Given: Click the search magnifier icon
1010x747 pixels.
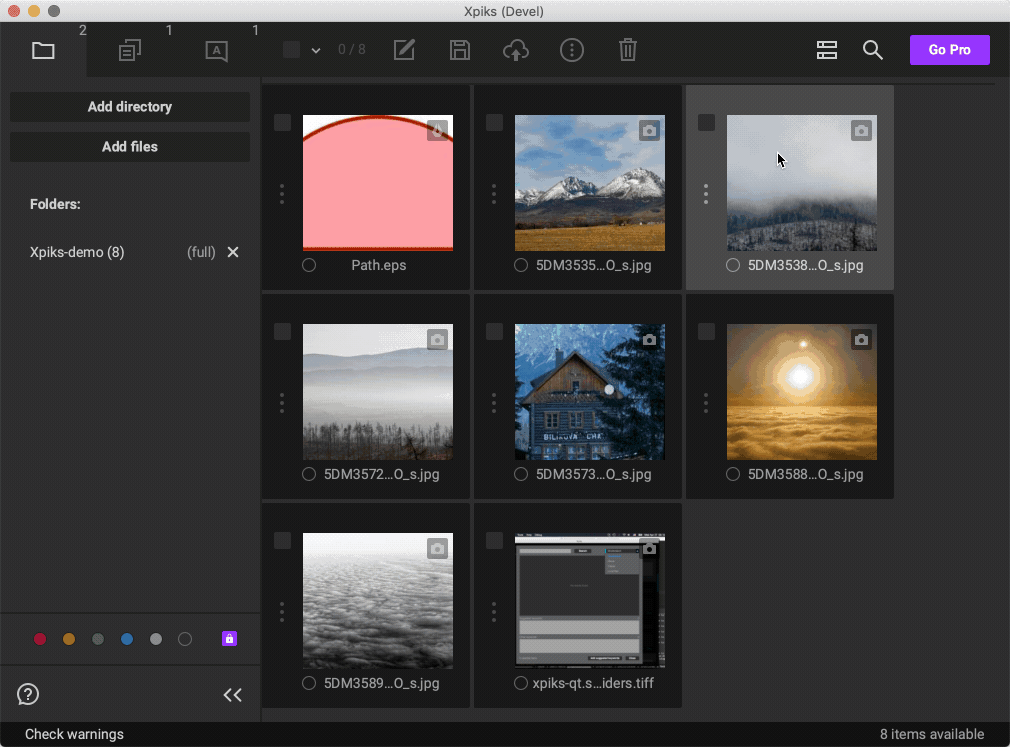Looking at the screenshot, I should point(872,50).
